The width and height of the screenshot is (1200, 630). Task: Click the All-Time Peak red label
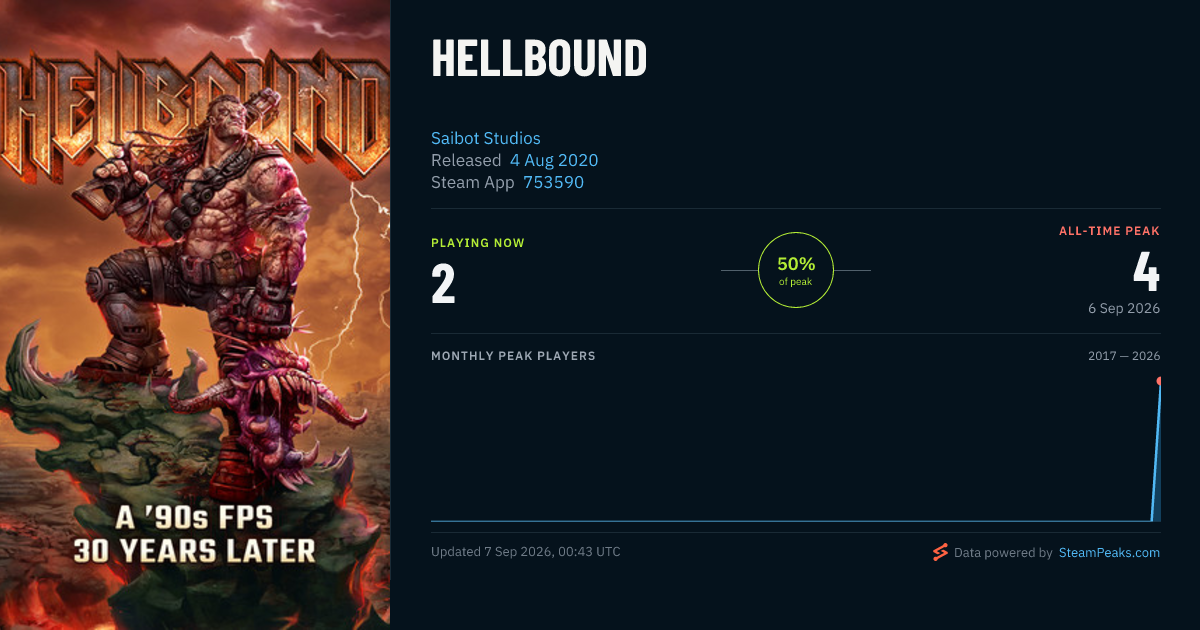[x=1109, y=231]
